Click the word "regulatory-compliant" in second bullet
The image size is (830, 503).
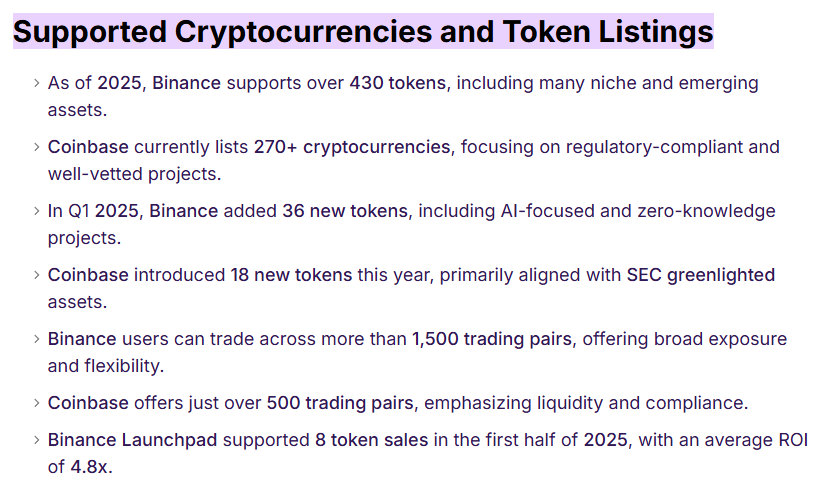654,147
